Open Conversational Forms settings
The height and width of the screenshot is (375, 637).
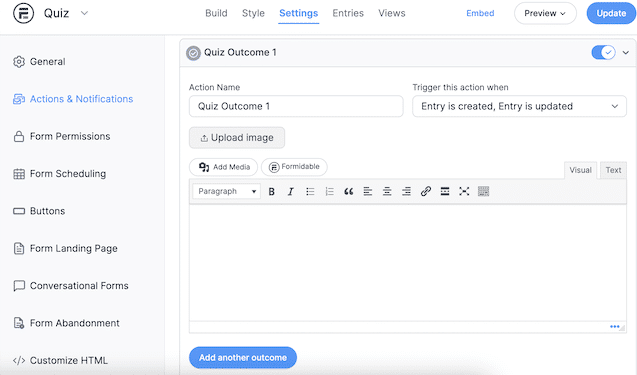[x=79, y=286]
